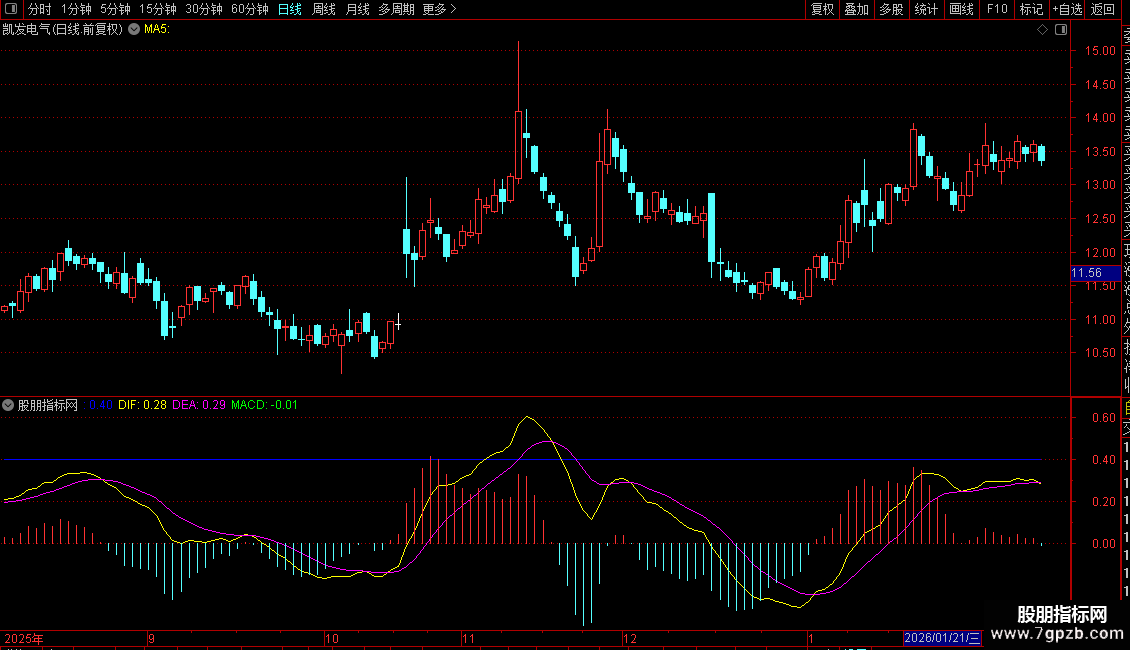The width and height of the screenshot is (1130, 650).
Task: Open the 画线 drawing tools
Action: click(961, 9)
